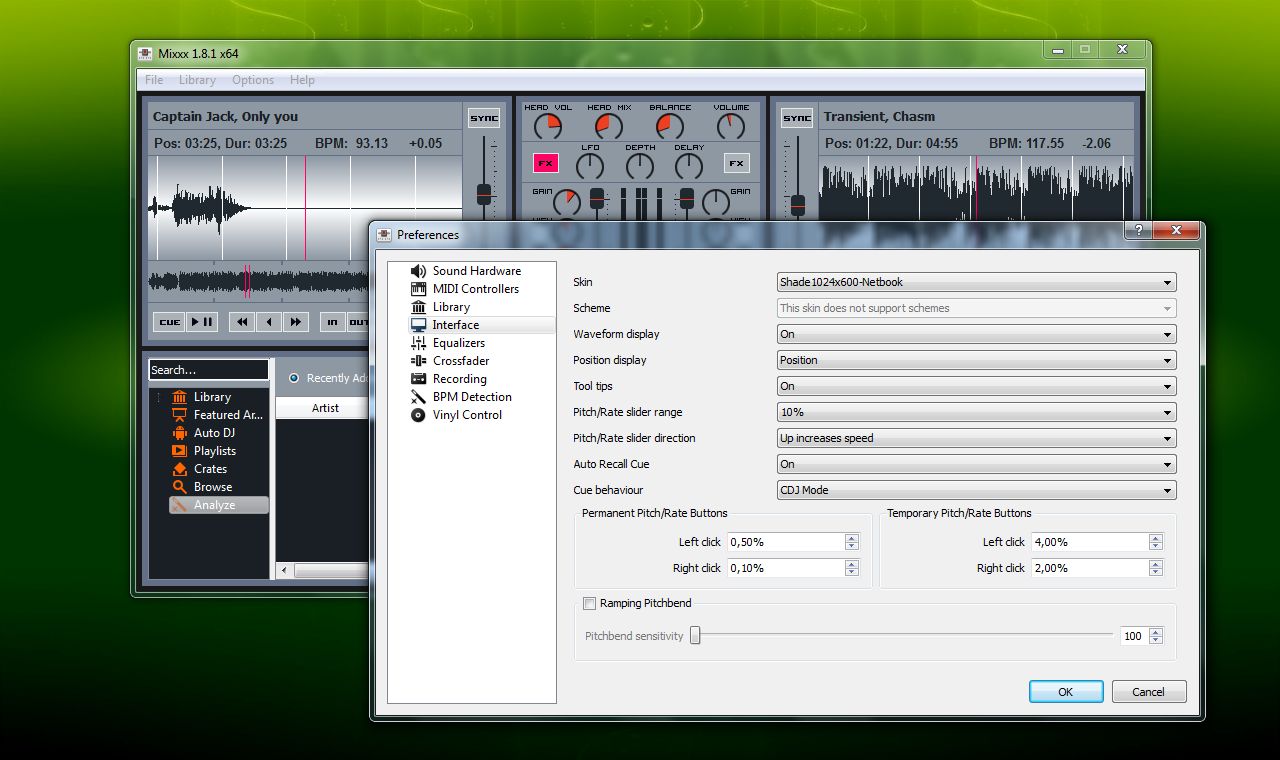Click the HEAD MIX knob
This screenshot has width=1280, height=760.
[x=609, y=126]
